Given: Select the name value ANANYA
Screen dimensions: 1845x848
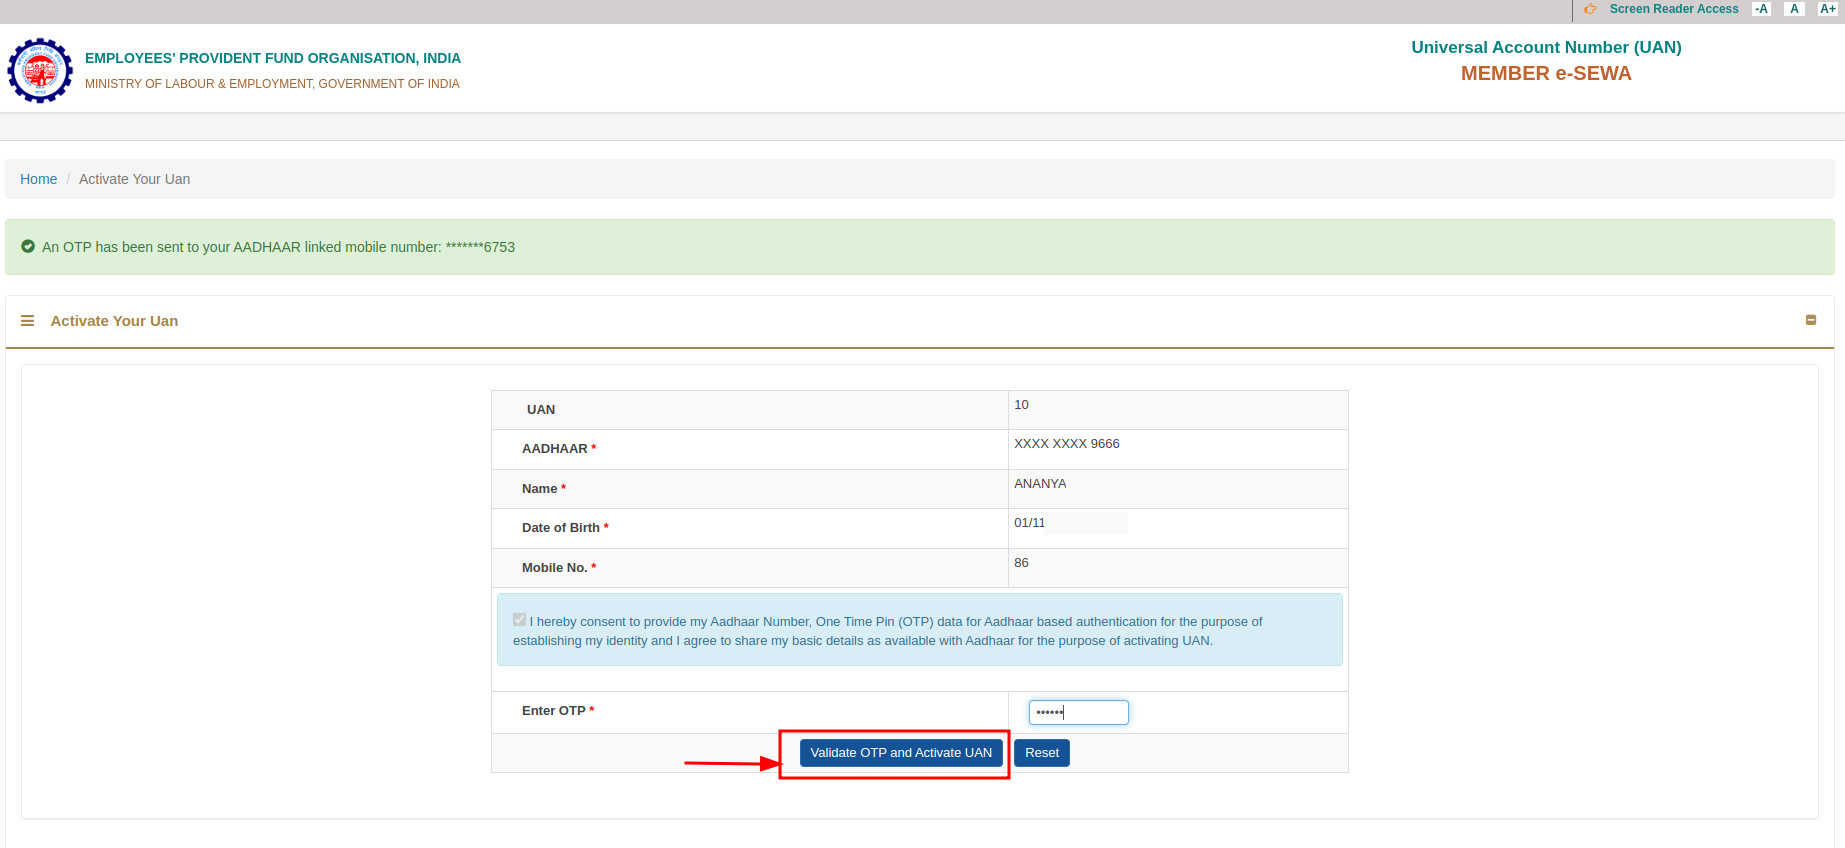Looking at the screenshot, I should pos(1040,484).
